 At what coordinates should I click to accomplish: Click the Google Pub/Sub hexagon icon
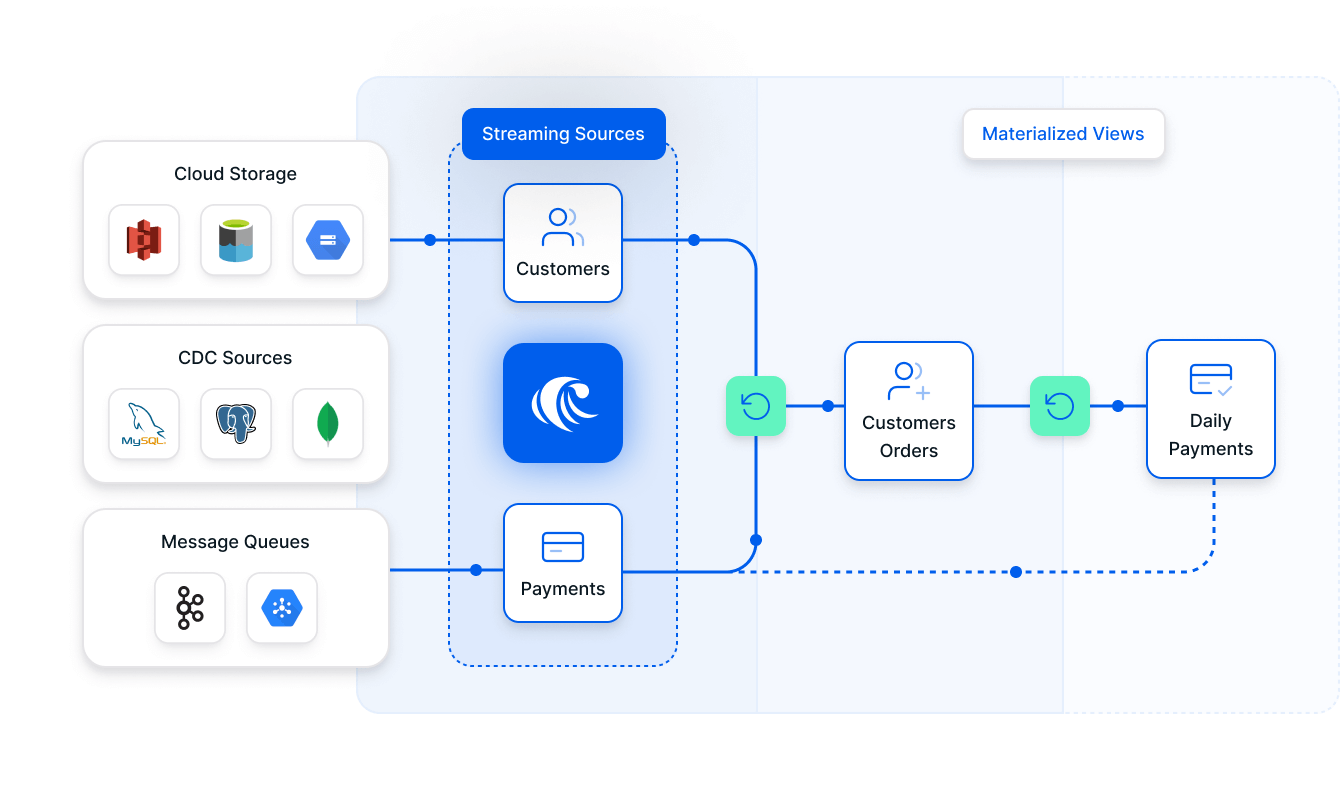tap(282, 608)
